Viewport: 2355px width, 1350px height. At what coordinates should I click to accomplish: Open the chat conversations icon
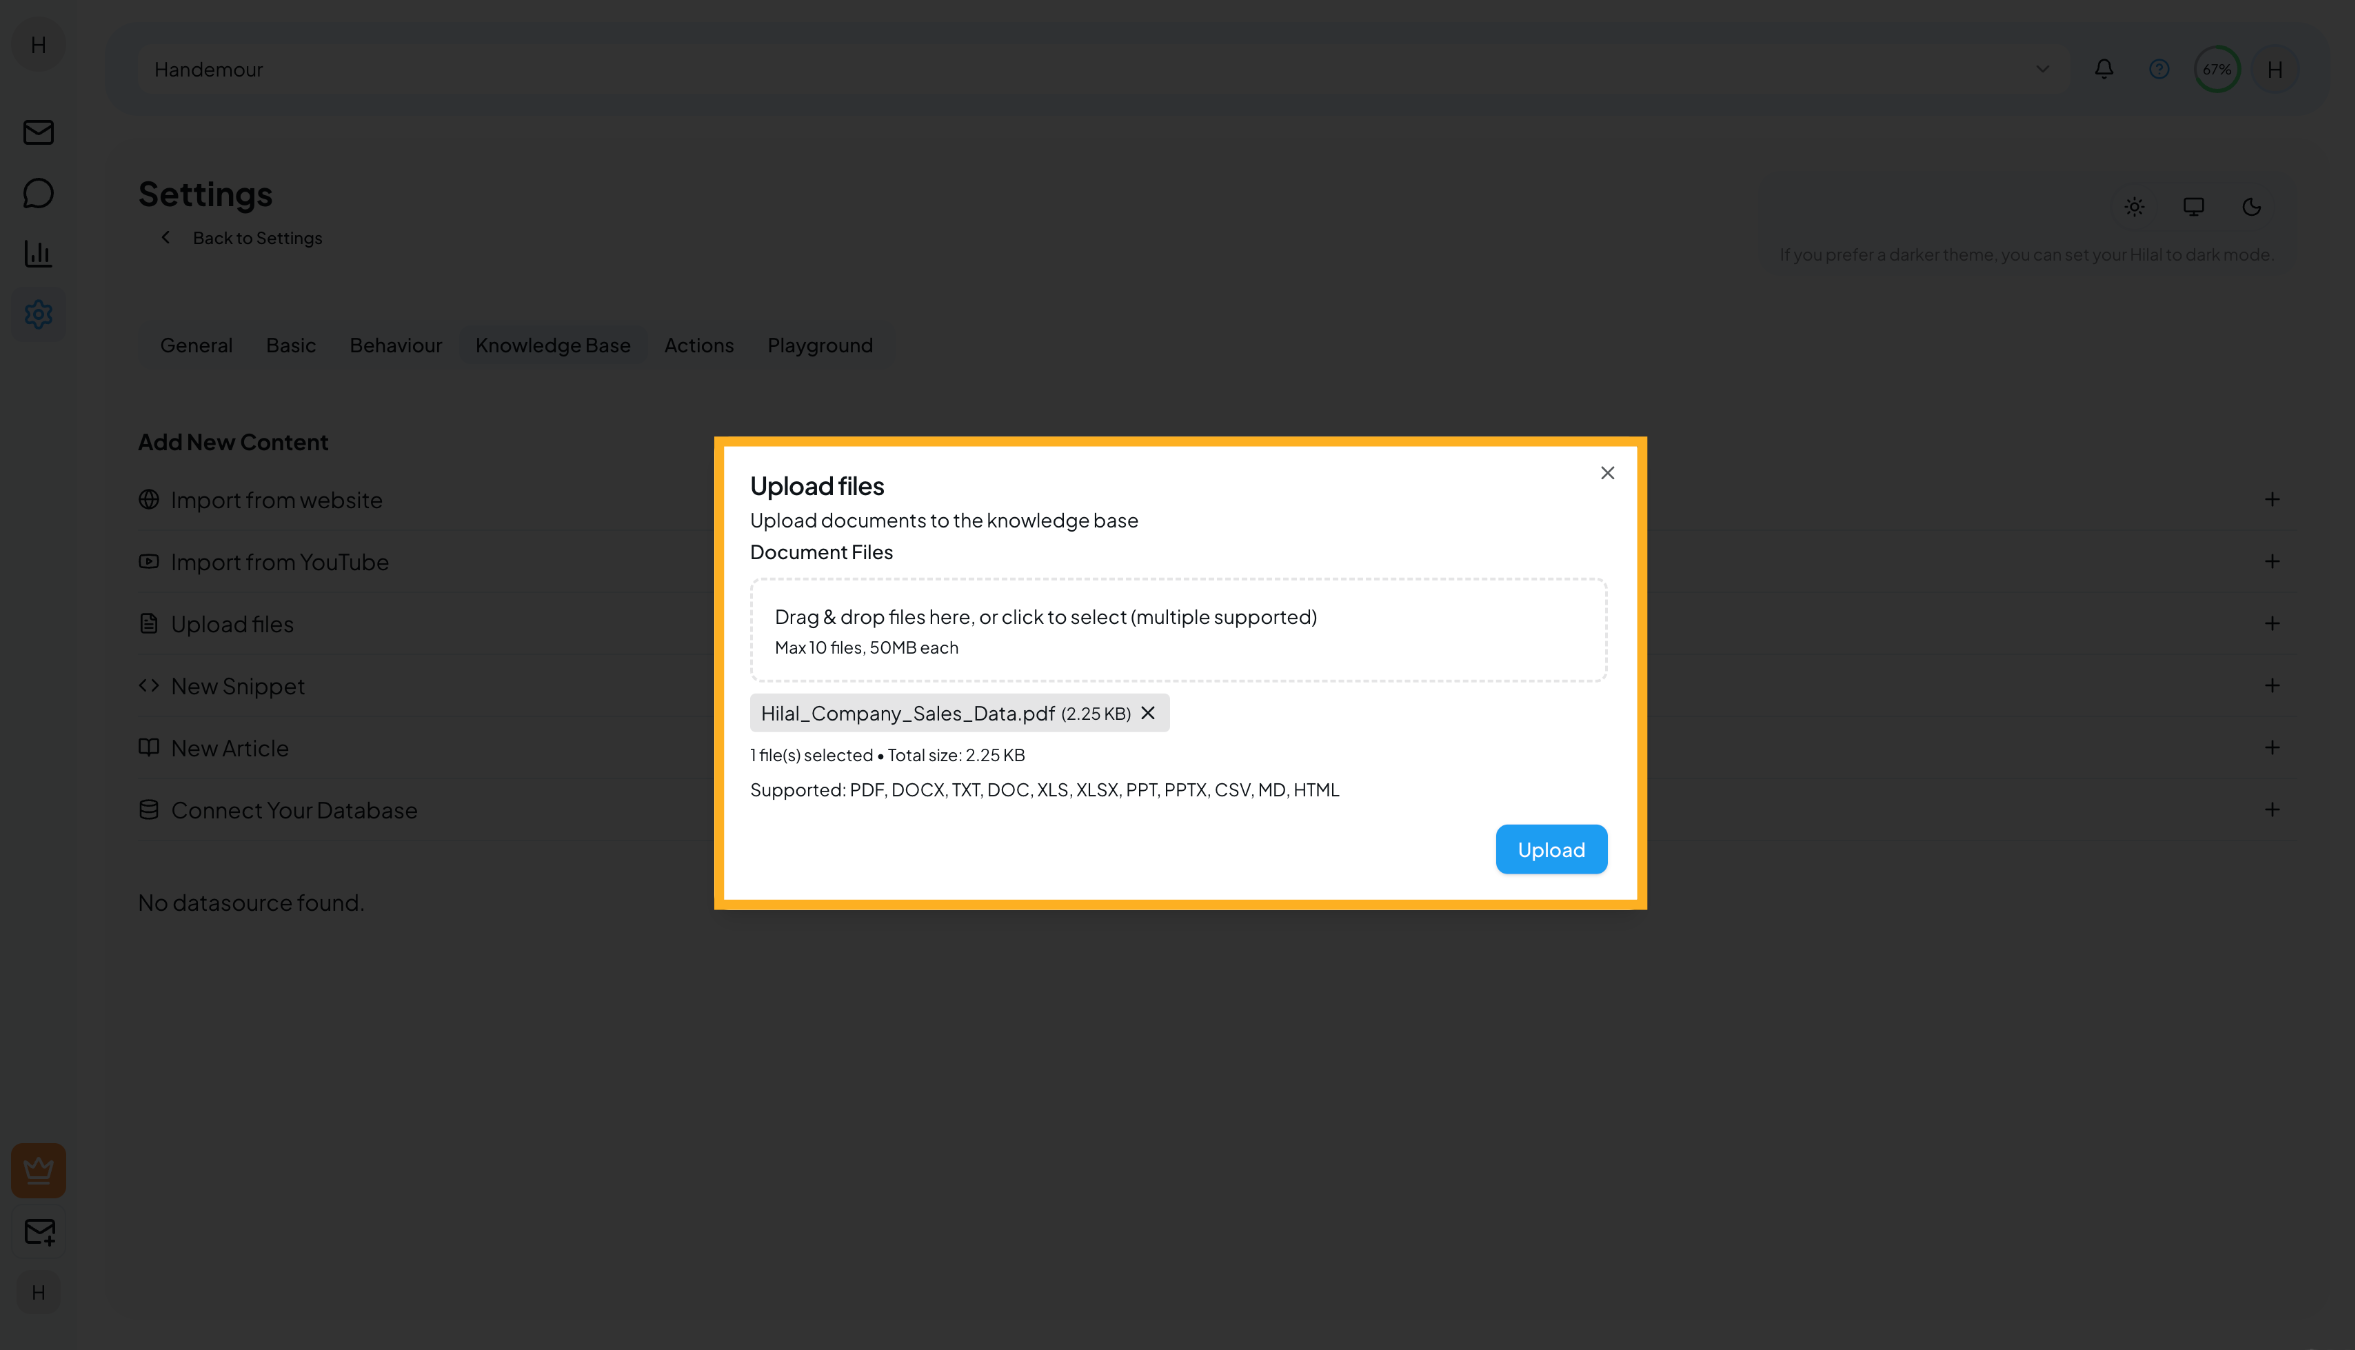click(x=38, y=193)
